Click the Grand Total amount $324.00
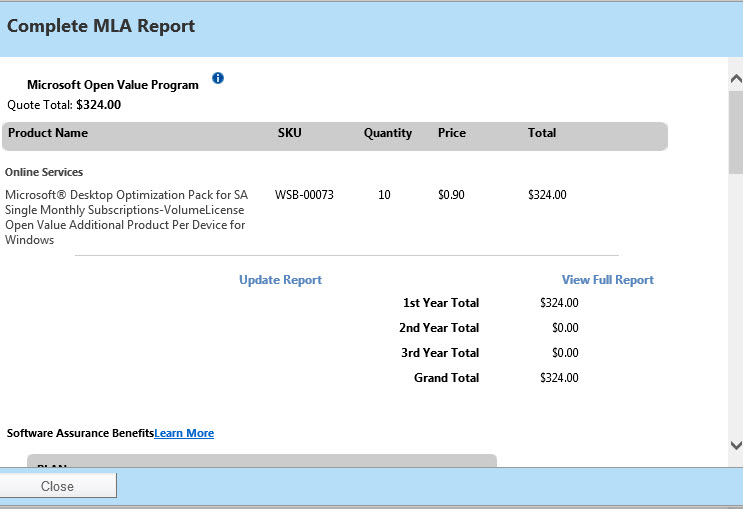Viewport: 743px width, 509px height. (x=559, y=378)
